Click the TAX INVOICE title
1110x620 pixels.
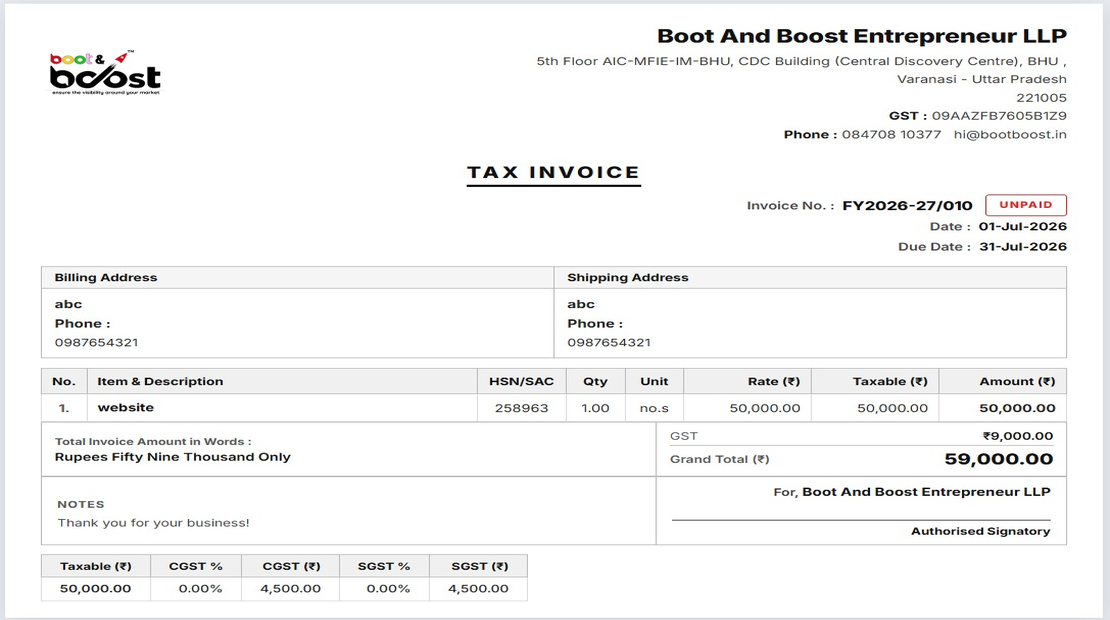coord(554,172)
